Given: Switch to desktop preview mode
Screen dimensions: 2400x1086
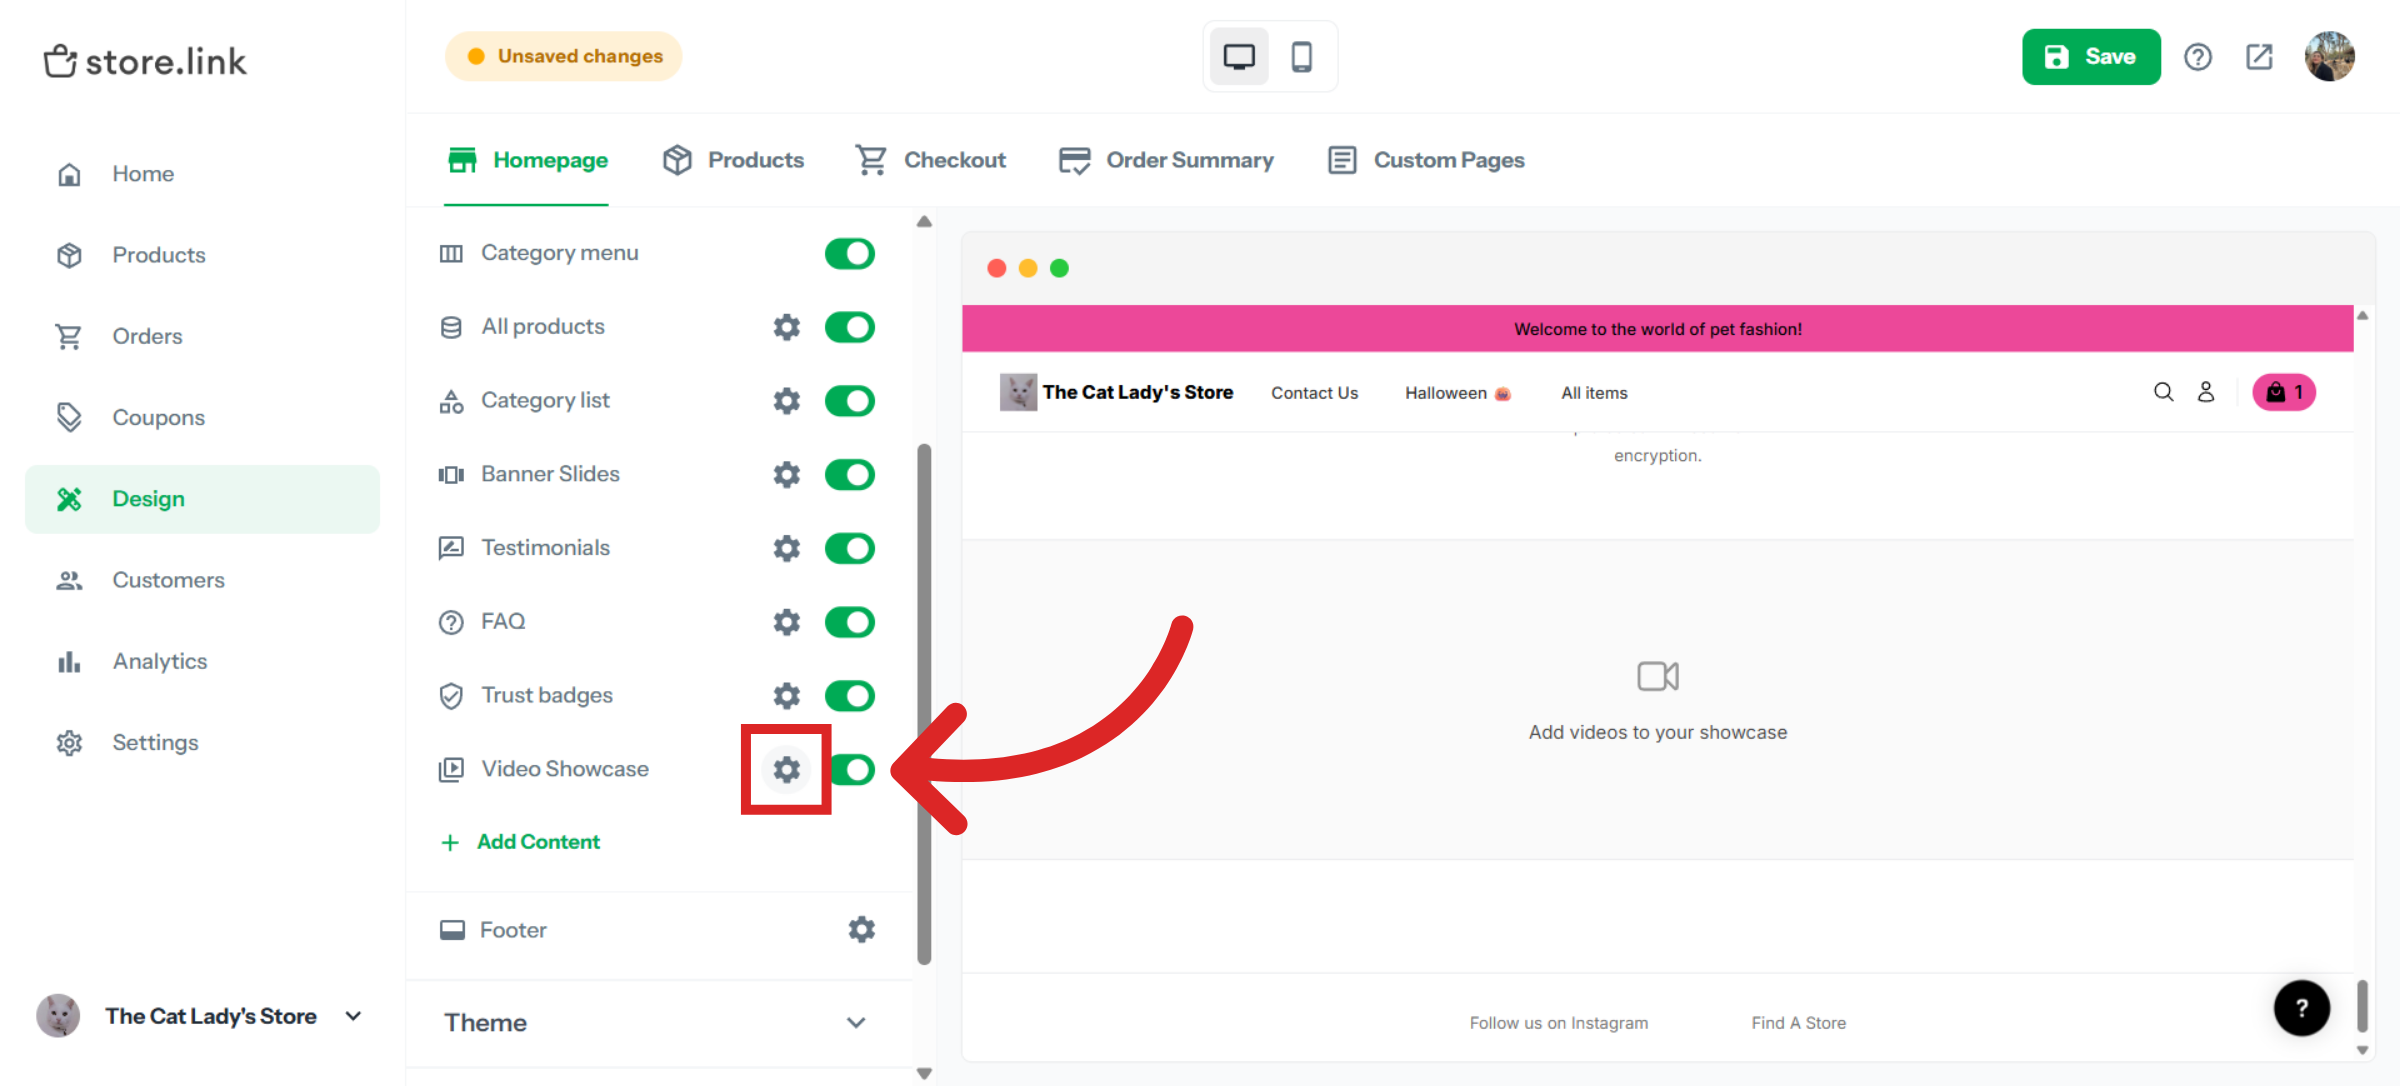Looking at the screenshot, I should [x=1239, y=57].
